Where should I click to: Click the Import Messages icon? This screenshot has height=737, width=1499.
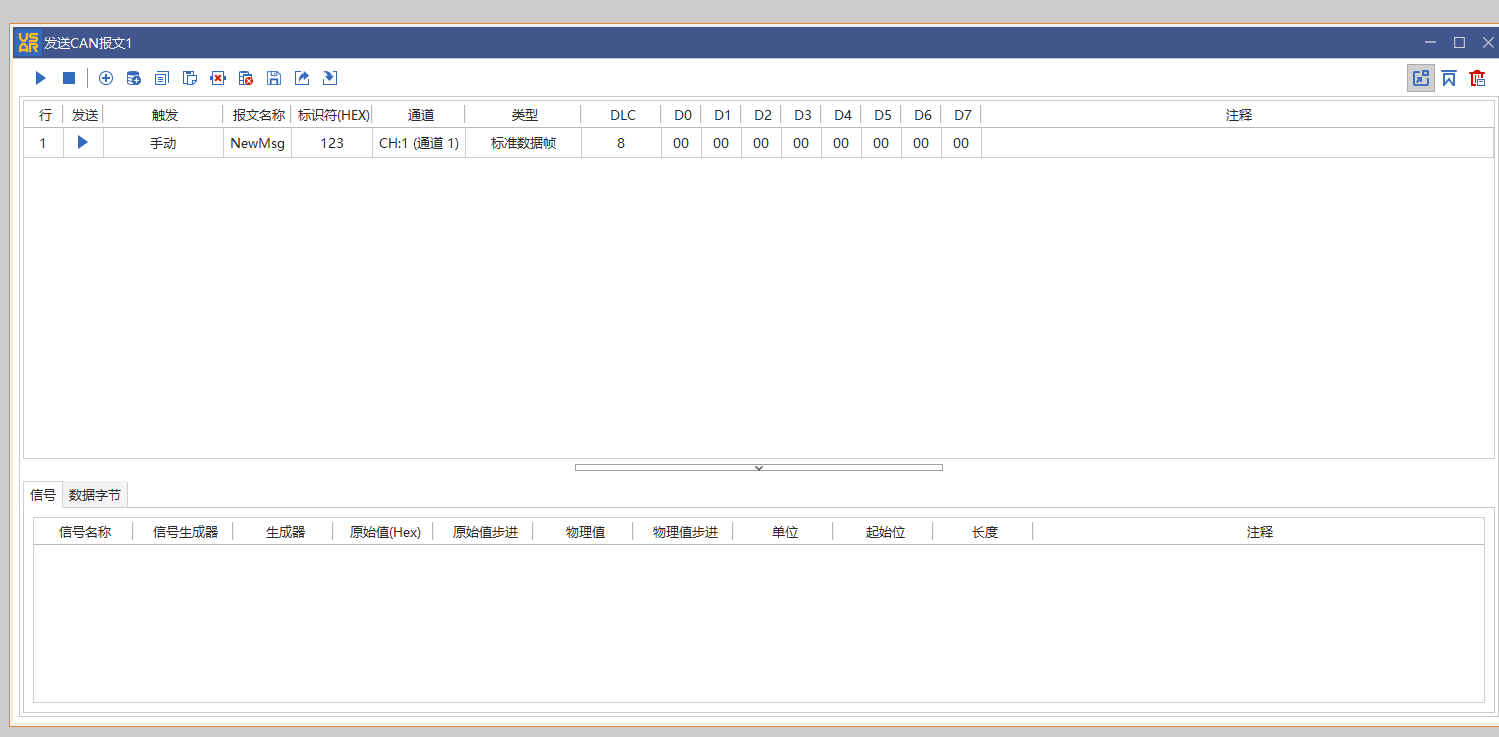coord(330,78)
